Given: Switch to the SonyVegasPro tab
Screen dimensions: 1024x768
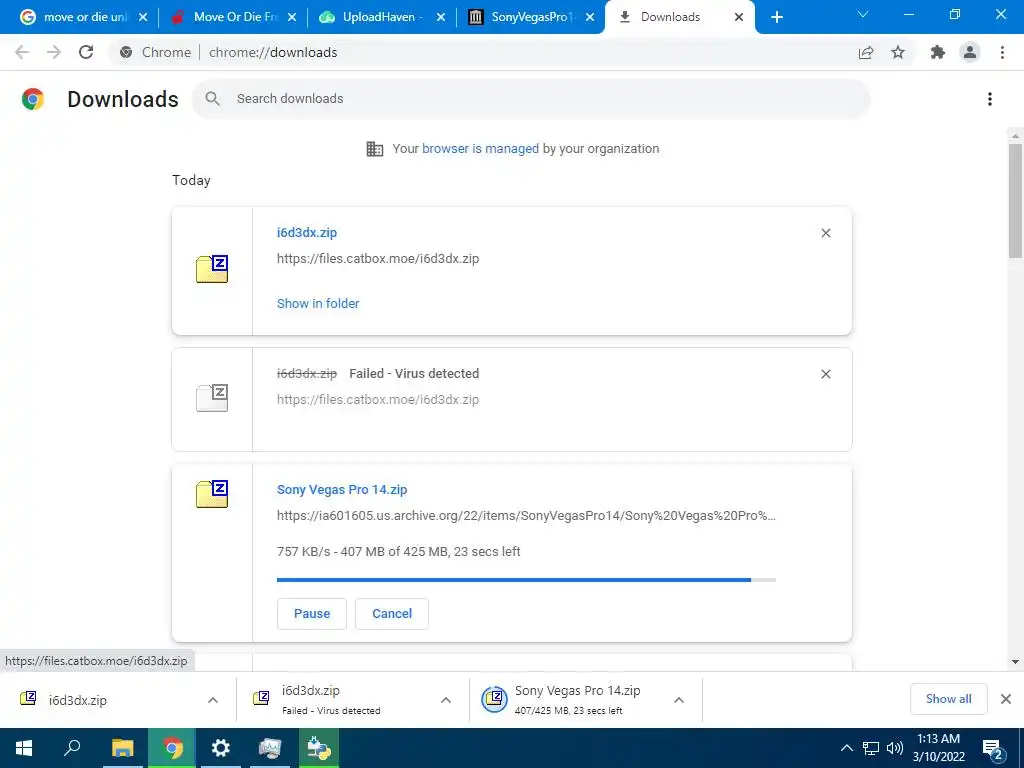Looking at the screenshot, I should click(531, 17).
